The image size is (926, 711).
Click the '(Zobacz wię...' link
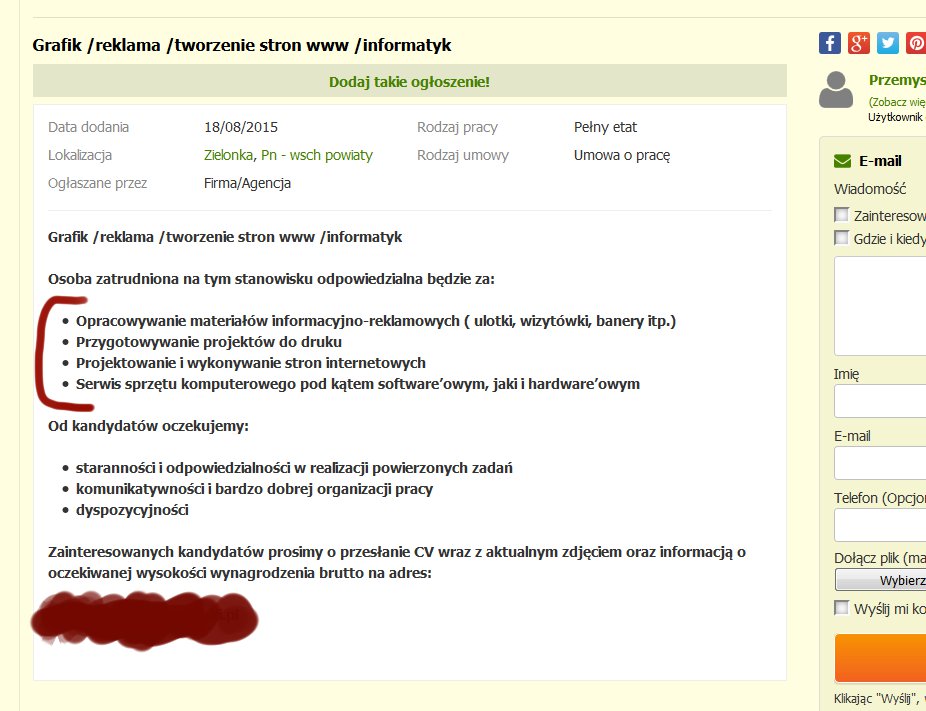896,102
